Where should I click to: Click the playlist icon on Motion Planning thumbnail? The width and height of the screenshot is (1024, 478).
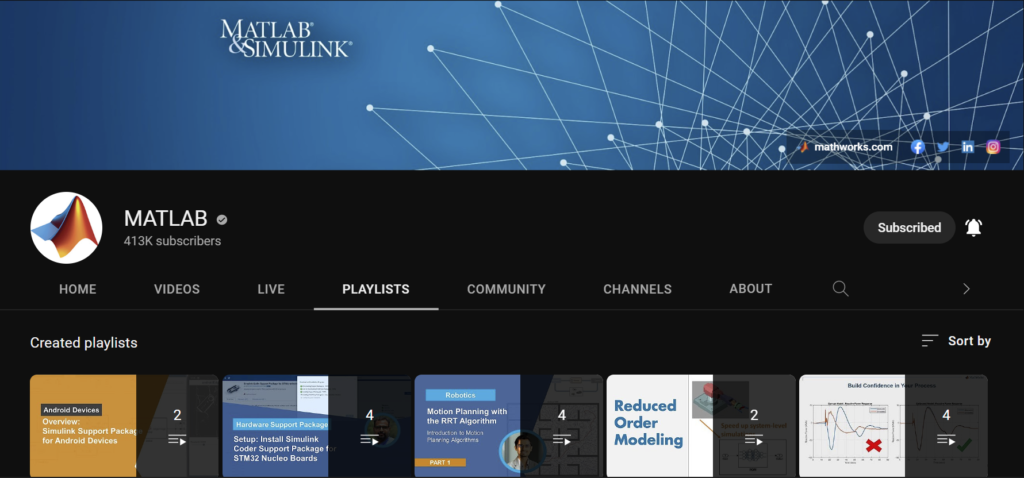click(562, 439)
